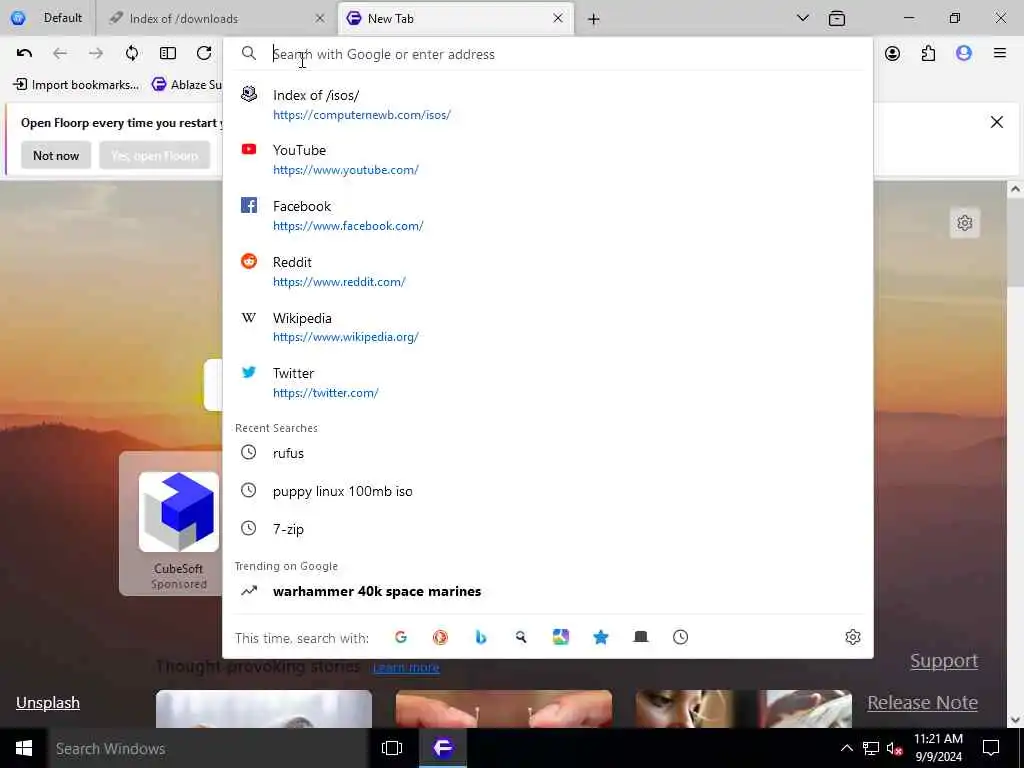Open Task View on taskbar
The width and height of the screenshot is (1024, 768).
click(392, 748)
